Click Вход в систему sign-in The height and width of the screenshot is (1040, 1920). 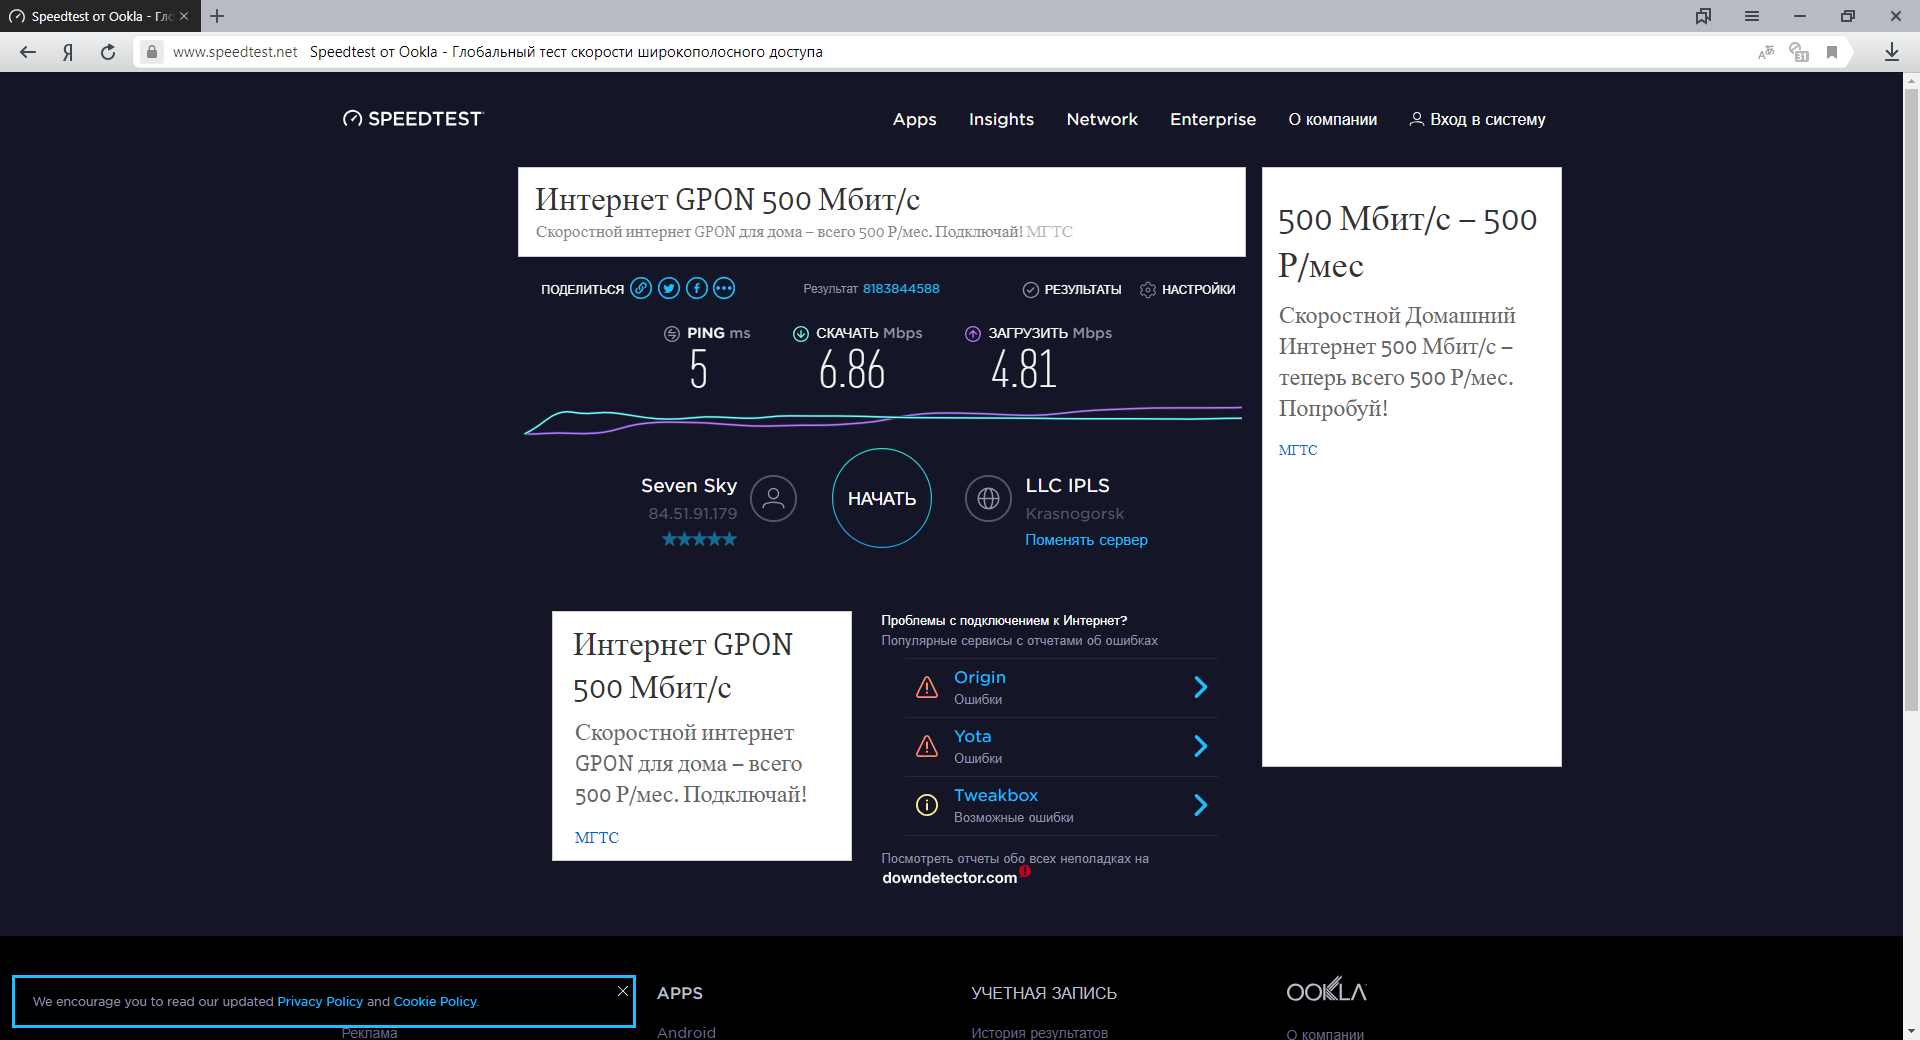point(1477,119)
